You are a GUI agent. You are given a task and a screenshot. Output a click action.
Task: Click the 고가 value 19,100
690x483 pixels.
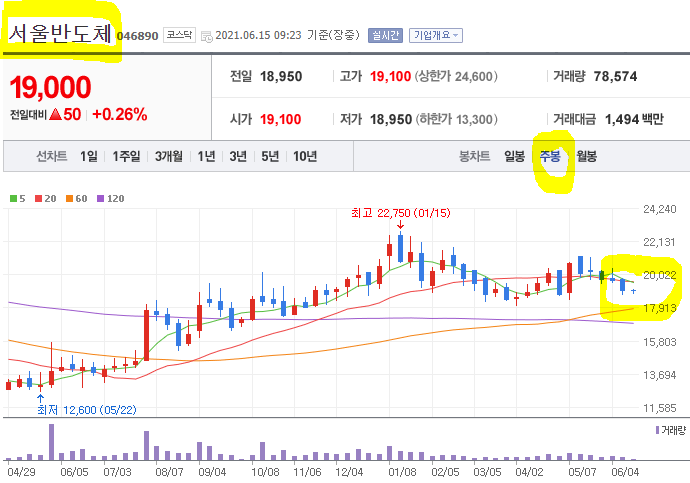(x=390, y=77)
